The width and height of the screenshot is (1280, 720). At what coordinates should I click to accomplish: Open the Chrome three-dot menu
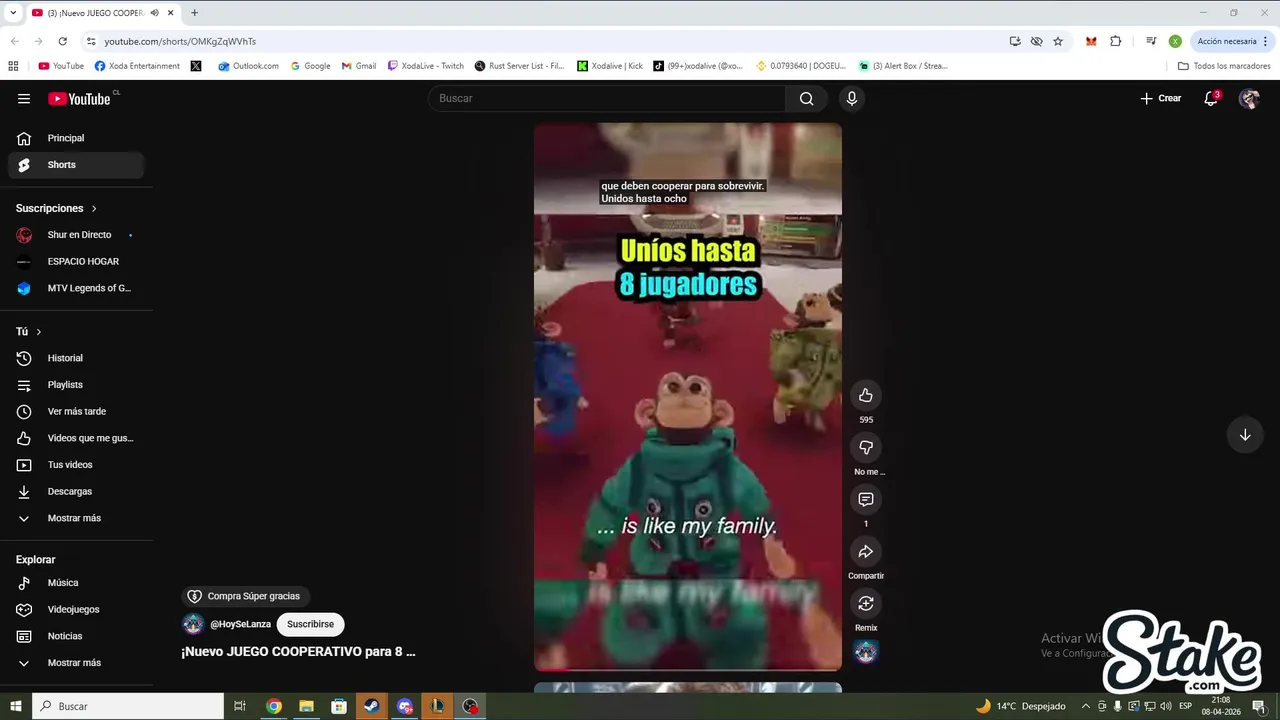(1266, 41)
